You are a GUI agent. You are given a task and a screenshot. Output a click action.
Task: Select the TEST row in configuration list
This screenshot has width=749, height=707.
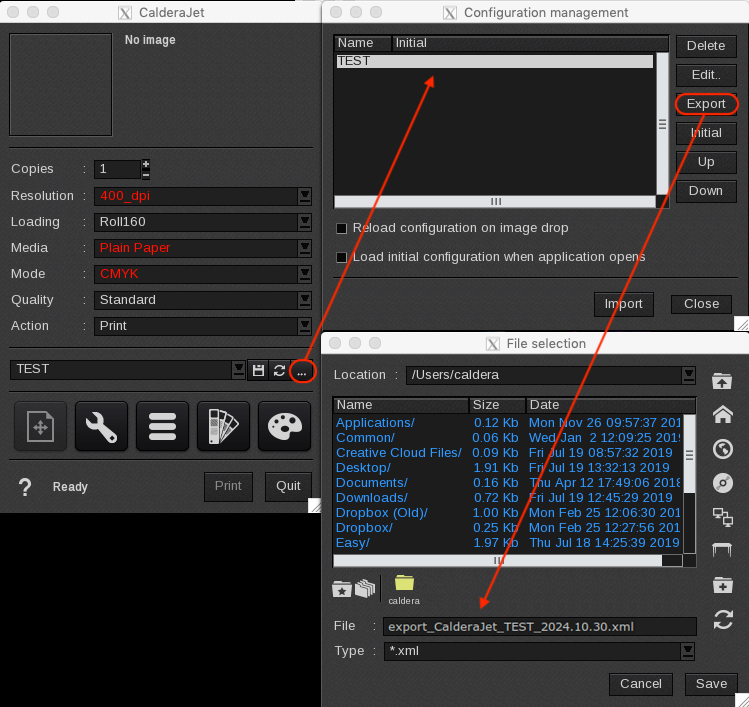click(x=494, y=61)
